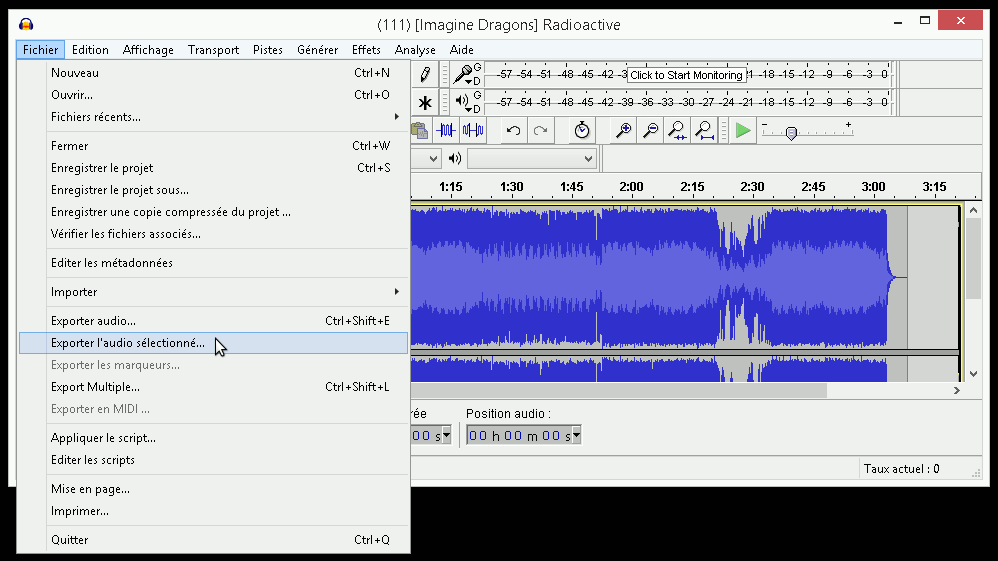Viewport: 998px width, 561px height.
Task: Select Enregistrer le projet
Action: [213, 168]
